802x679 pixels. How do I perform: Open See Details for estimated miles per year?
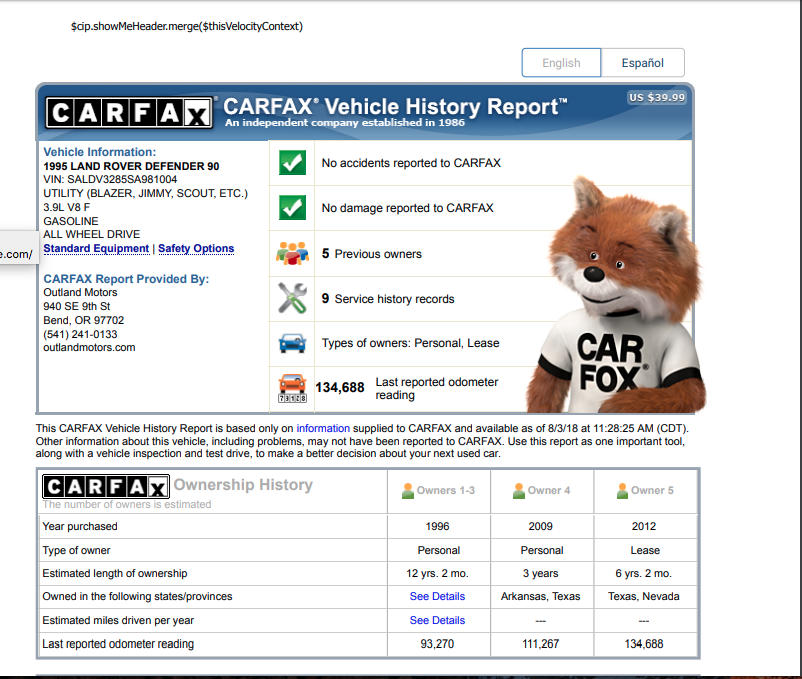pos(437,620)
